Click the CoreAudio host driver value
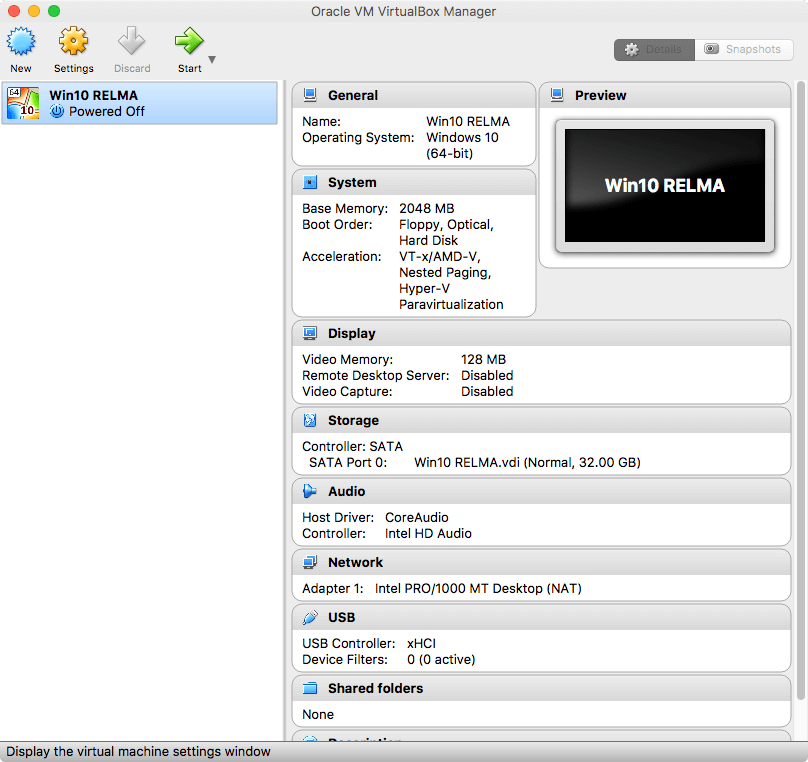This screenshot has width=808, height=762. (x=416, y=517)
